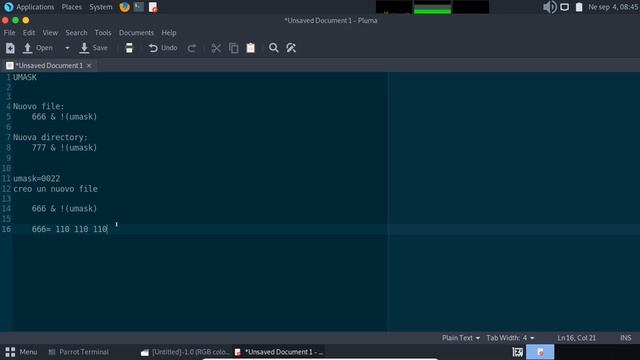This screenshot has width=640, height=360.
Task: Switch to Unsaved Document 1 taskbar item
Action: [278, 352]
